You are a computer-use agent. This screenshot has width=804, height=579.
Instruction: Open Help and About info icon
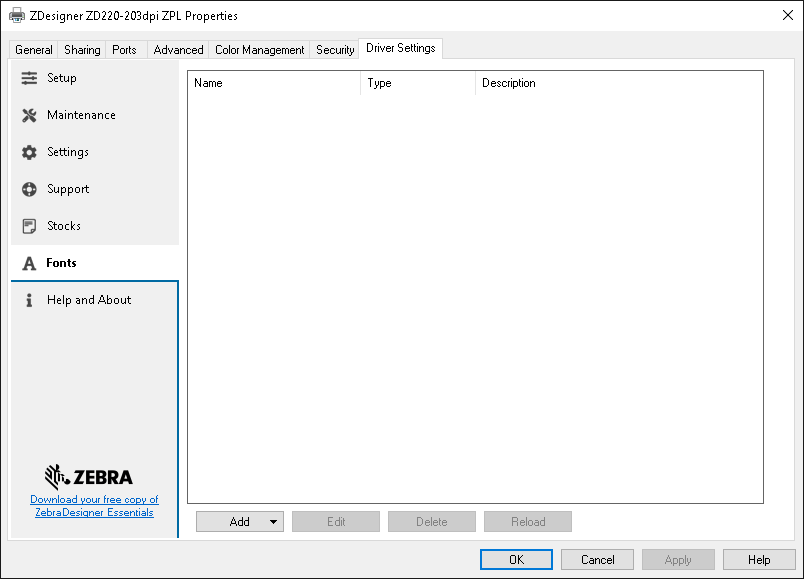[x=30, y=300]
